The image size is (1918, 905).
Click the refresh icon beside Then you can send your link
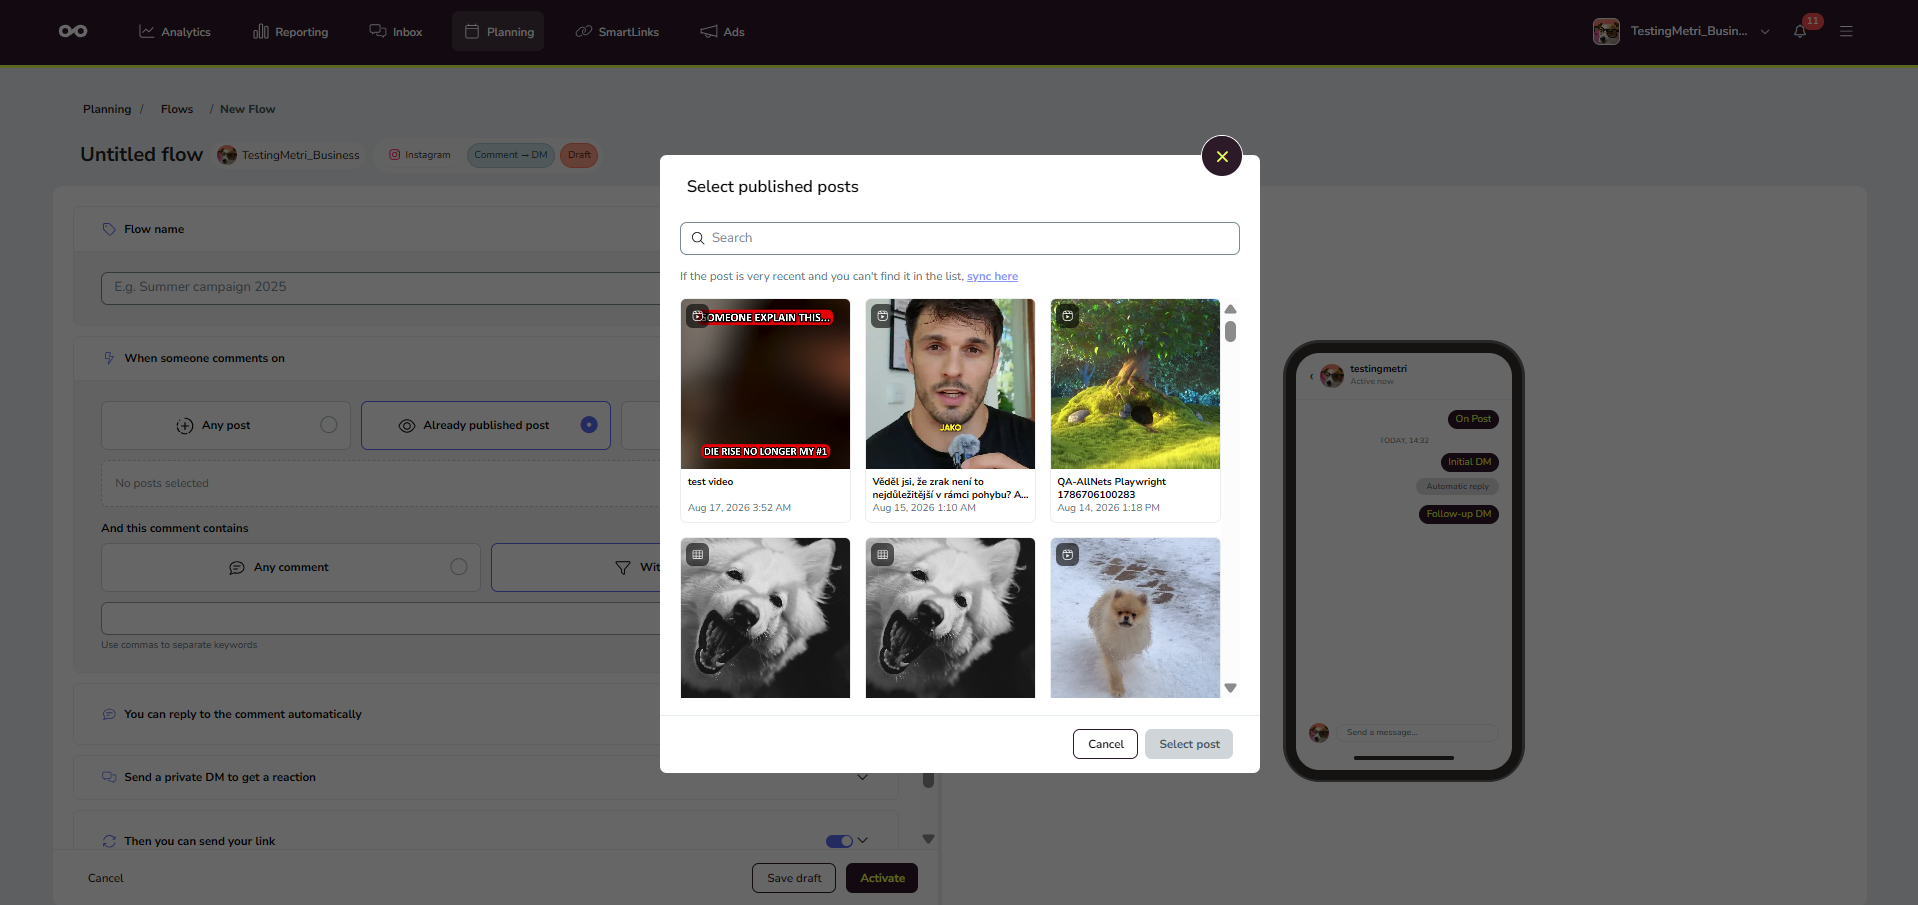(109, 841)
